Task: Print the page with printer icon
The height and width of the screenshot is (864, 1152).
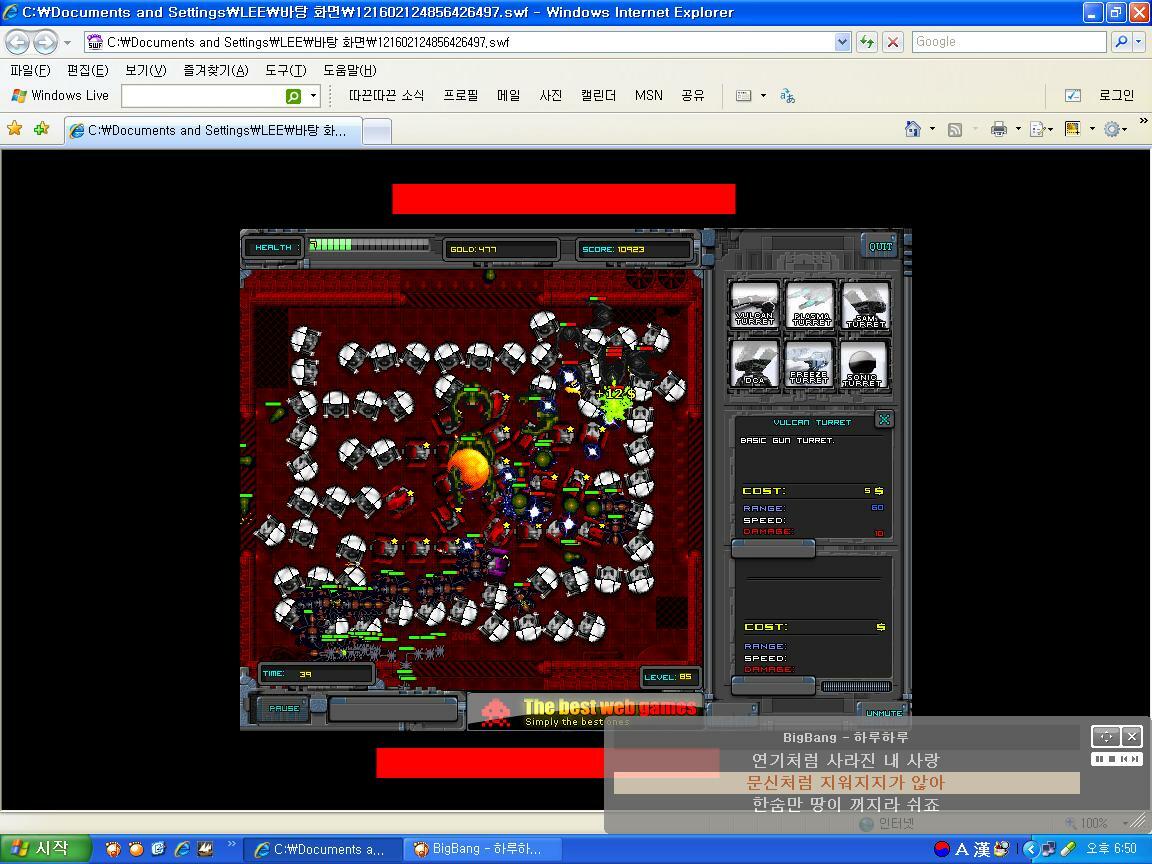Action: pos(998,130)
